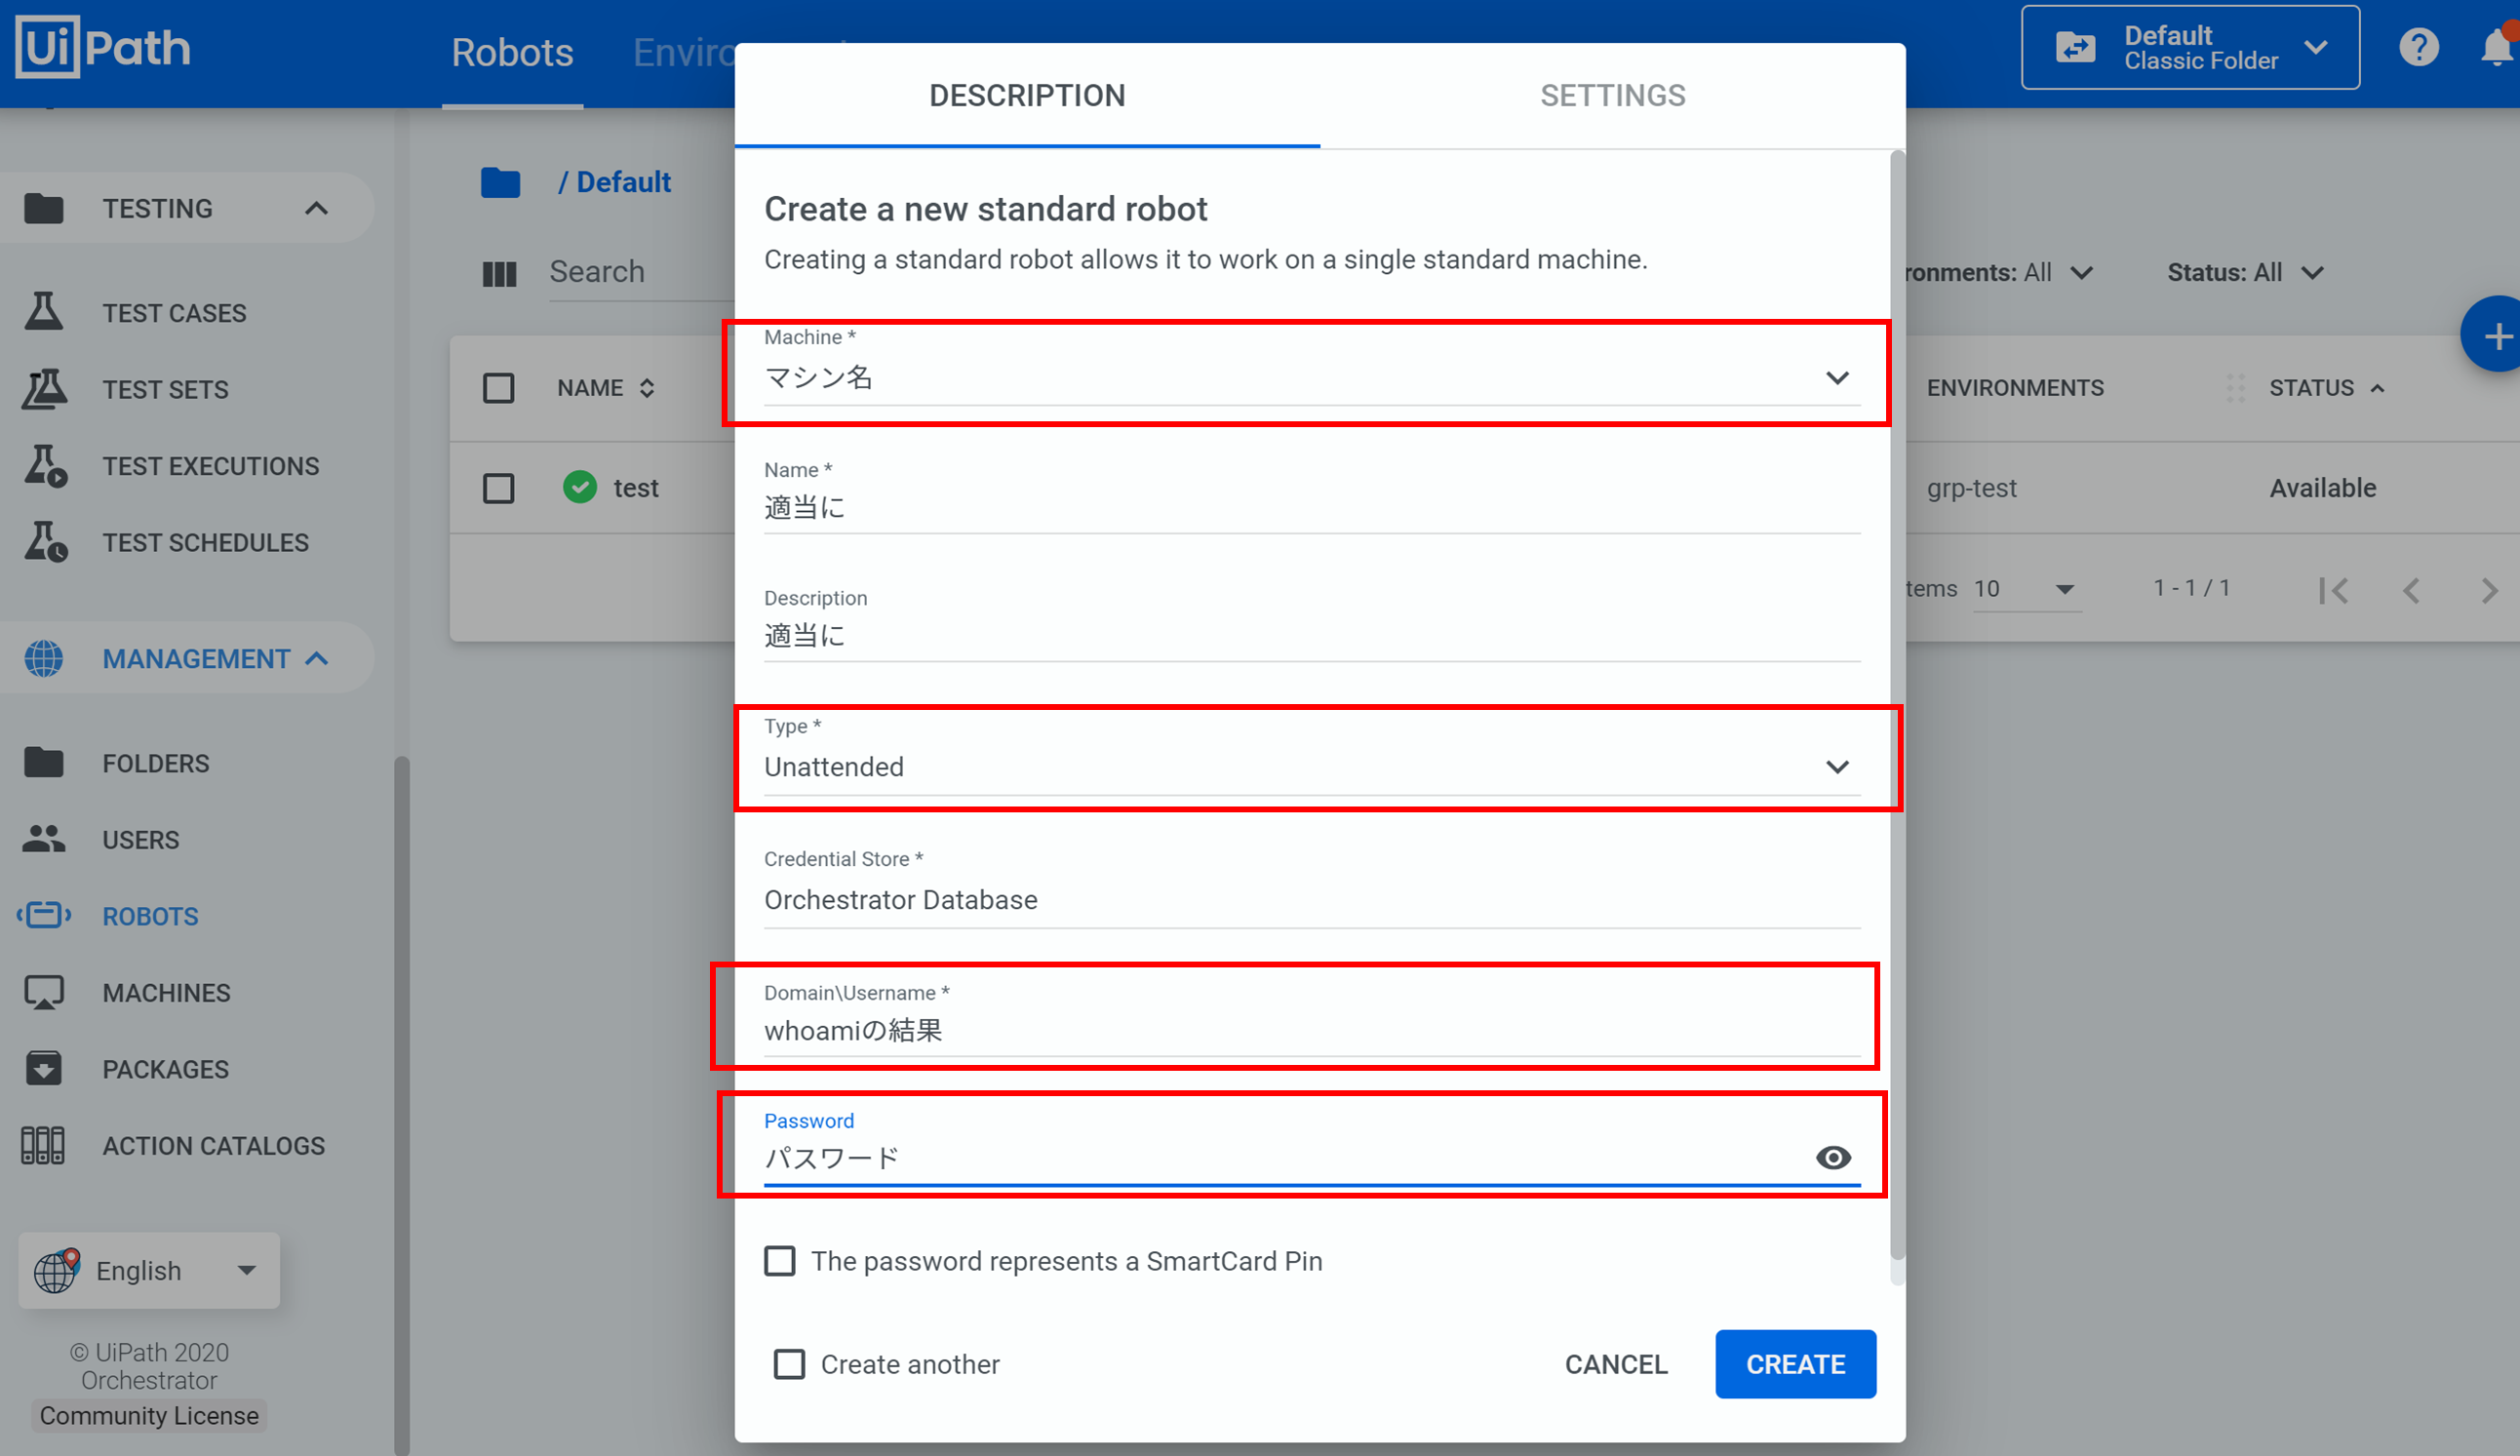Click the Create button
The height and width of the screenshot is (1456, 2520).
[x=1795, y=1363]
